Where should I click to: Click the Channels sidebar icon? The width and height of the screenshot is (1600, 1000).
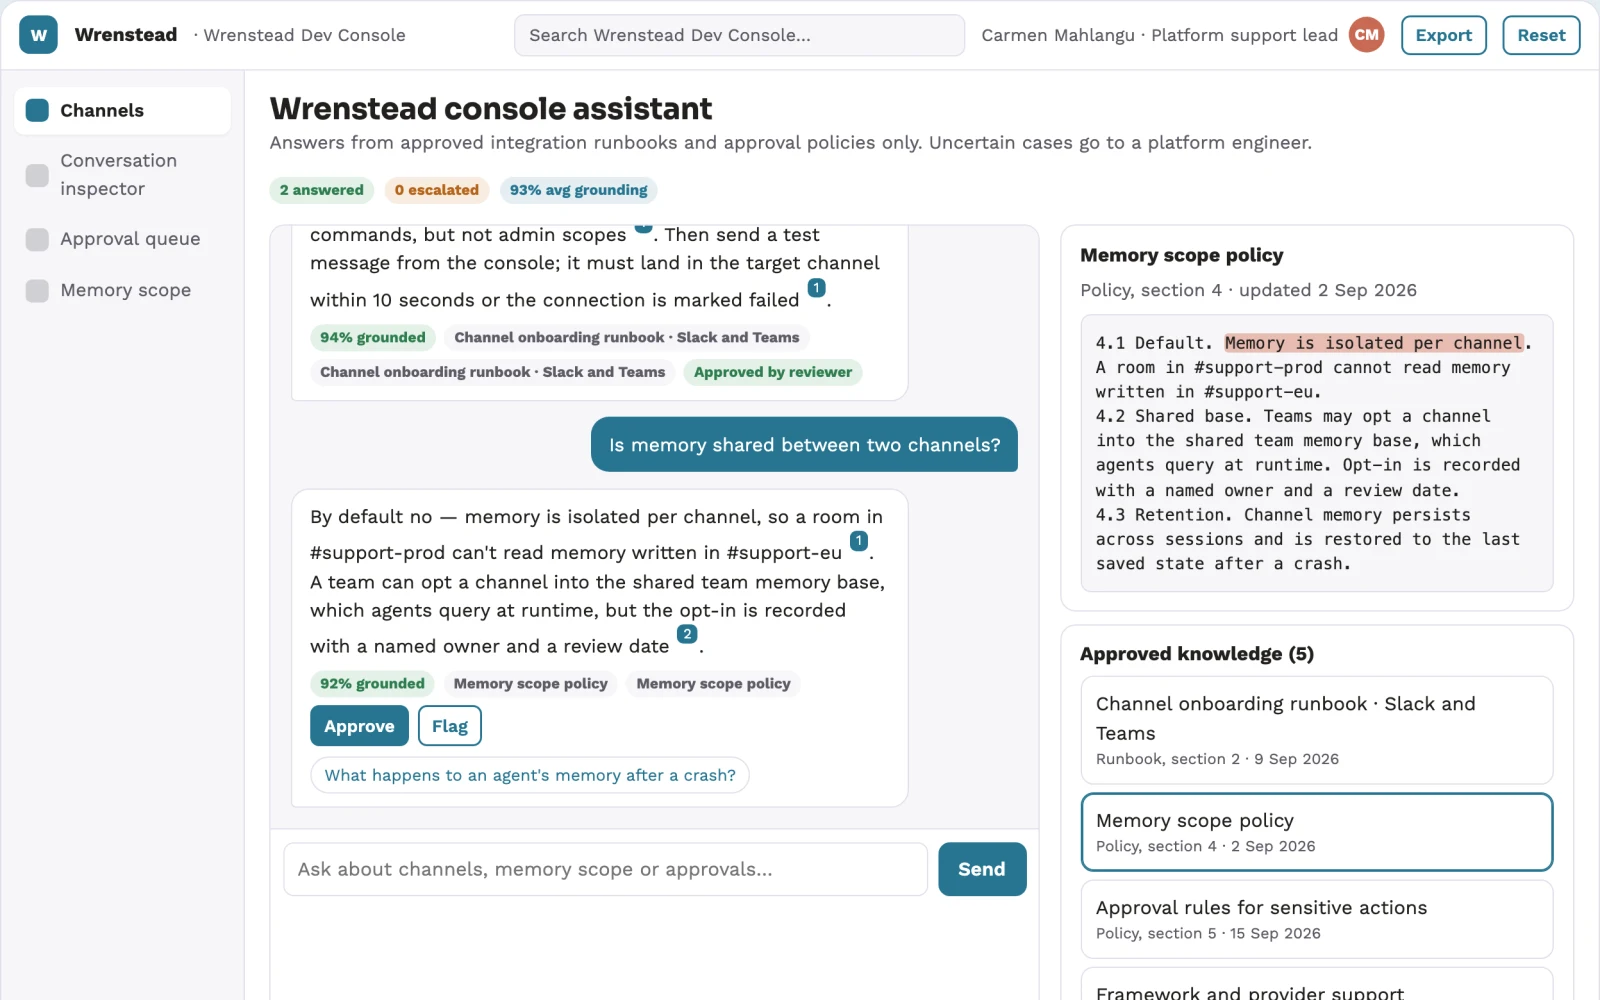click(37, 110)
